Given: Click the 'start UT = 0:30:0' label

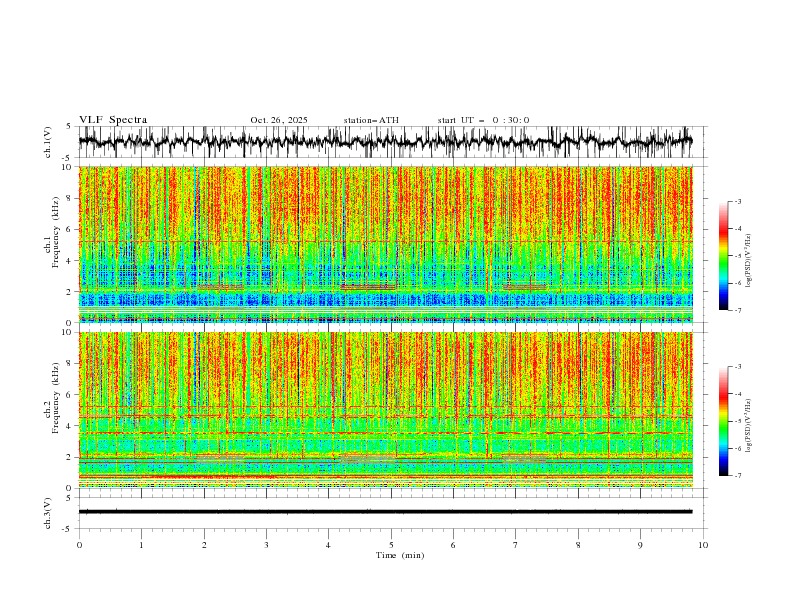Looking at the screenshot, I should [483, 120].
